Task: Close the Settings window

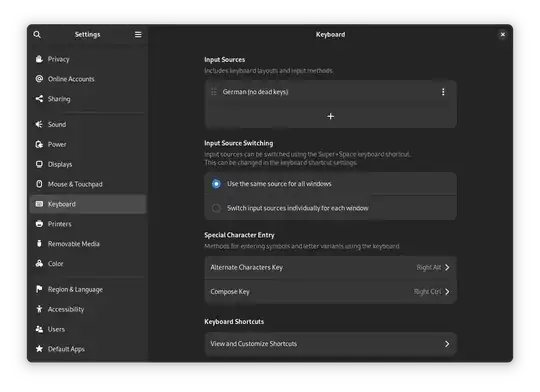Action: pyautogui.click(x=502, y=34)
